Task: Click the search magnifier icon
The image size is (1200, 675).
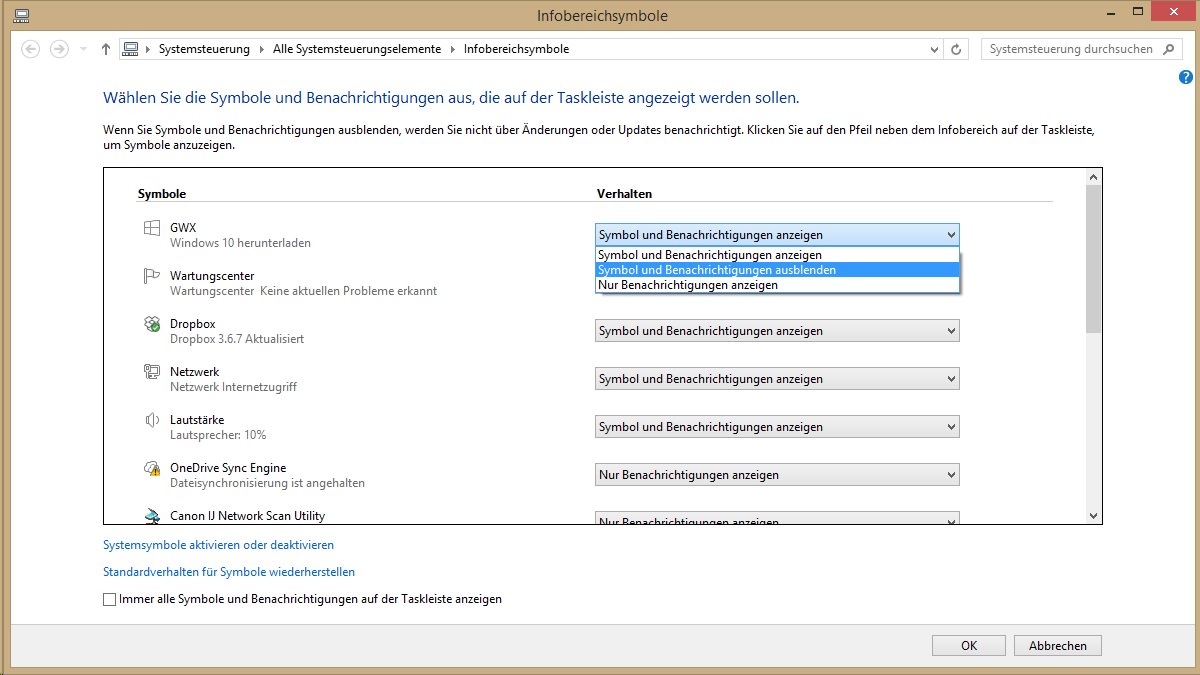Action: click(1168, 49)
